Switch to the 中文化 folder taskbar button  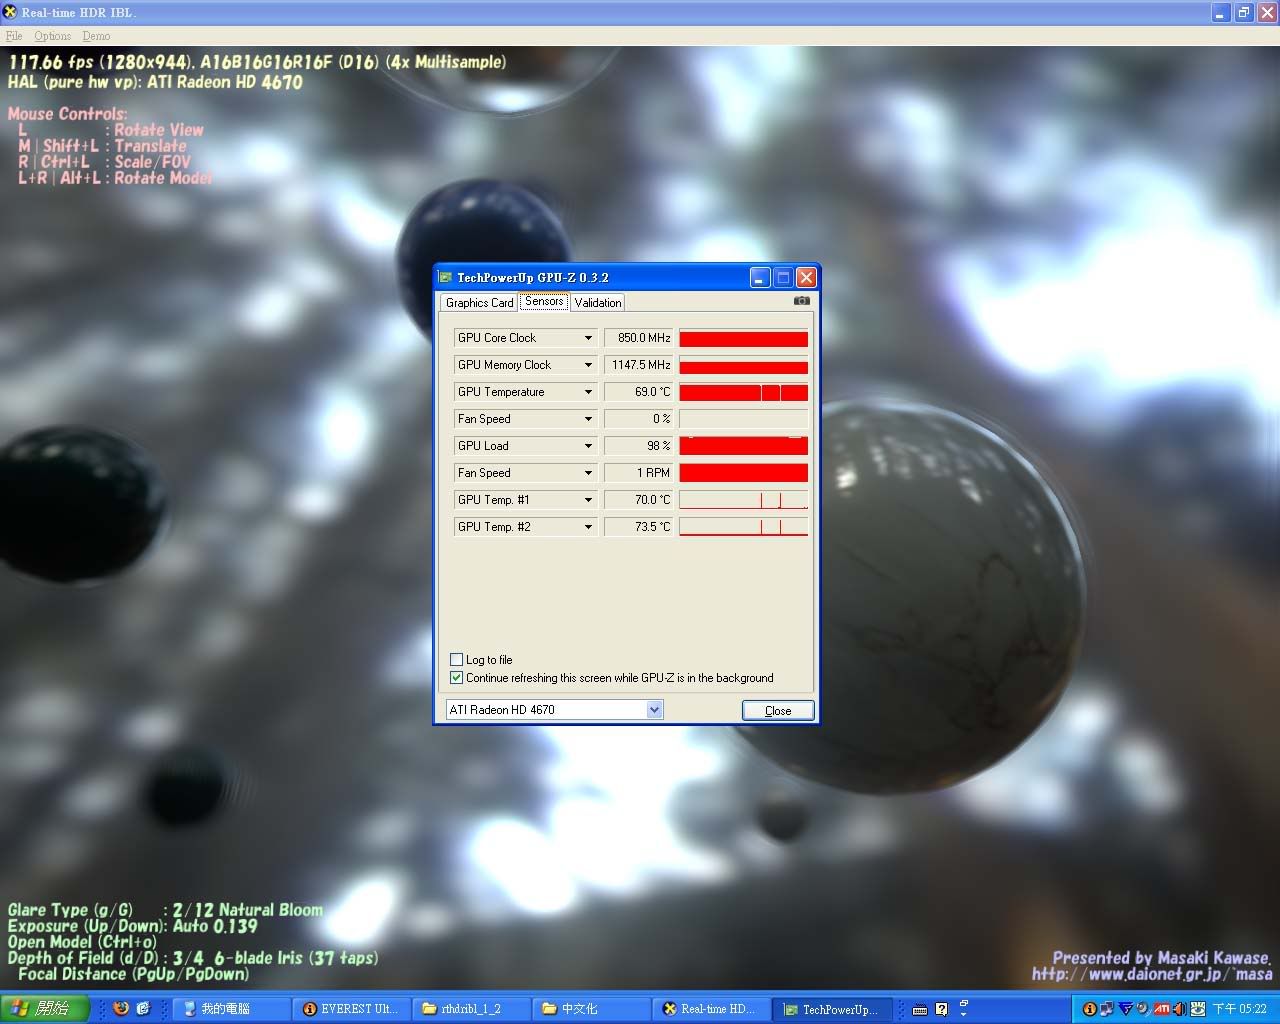(592, 1009)
